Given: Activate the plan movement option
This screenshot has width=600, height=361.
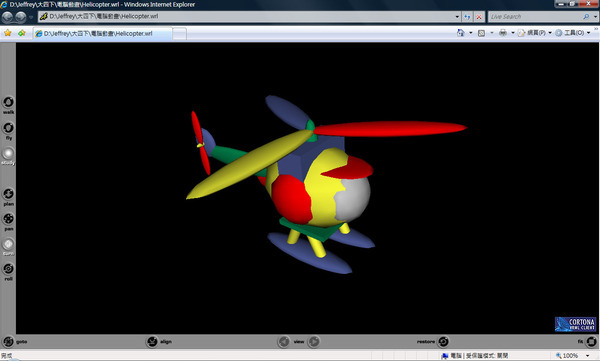Looking at the screenshot, I should pos(8,194).
